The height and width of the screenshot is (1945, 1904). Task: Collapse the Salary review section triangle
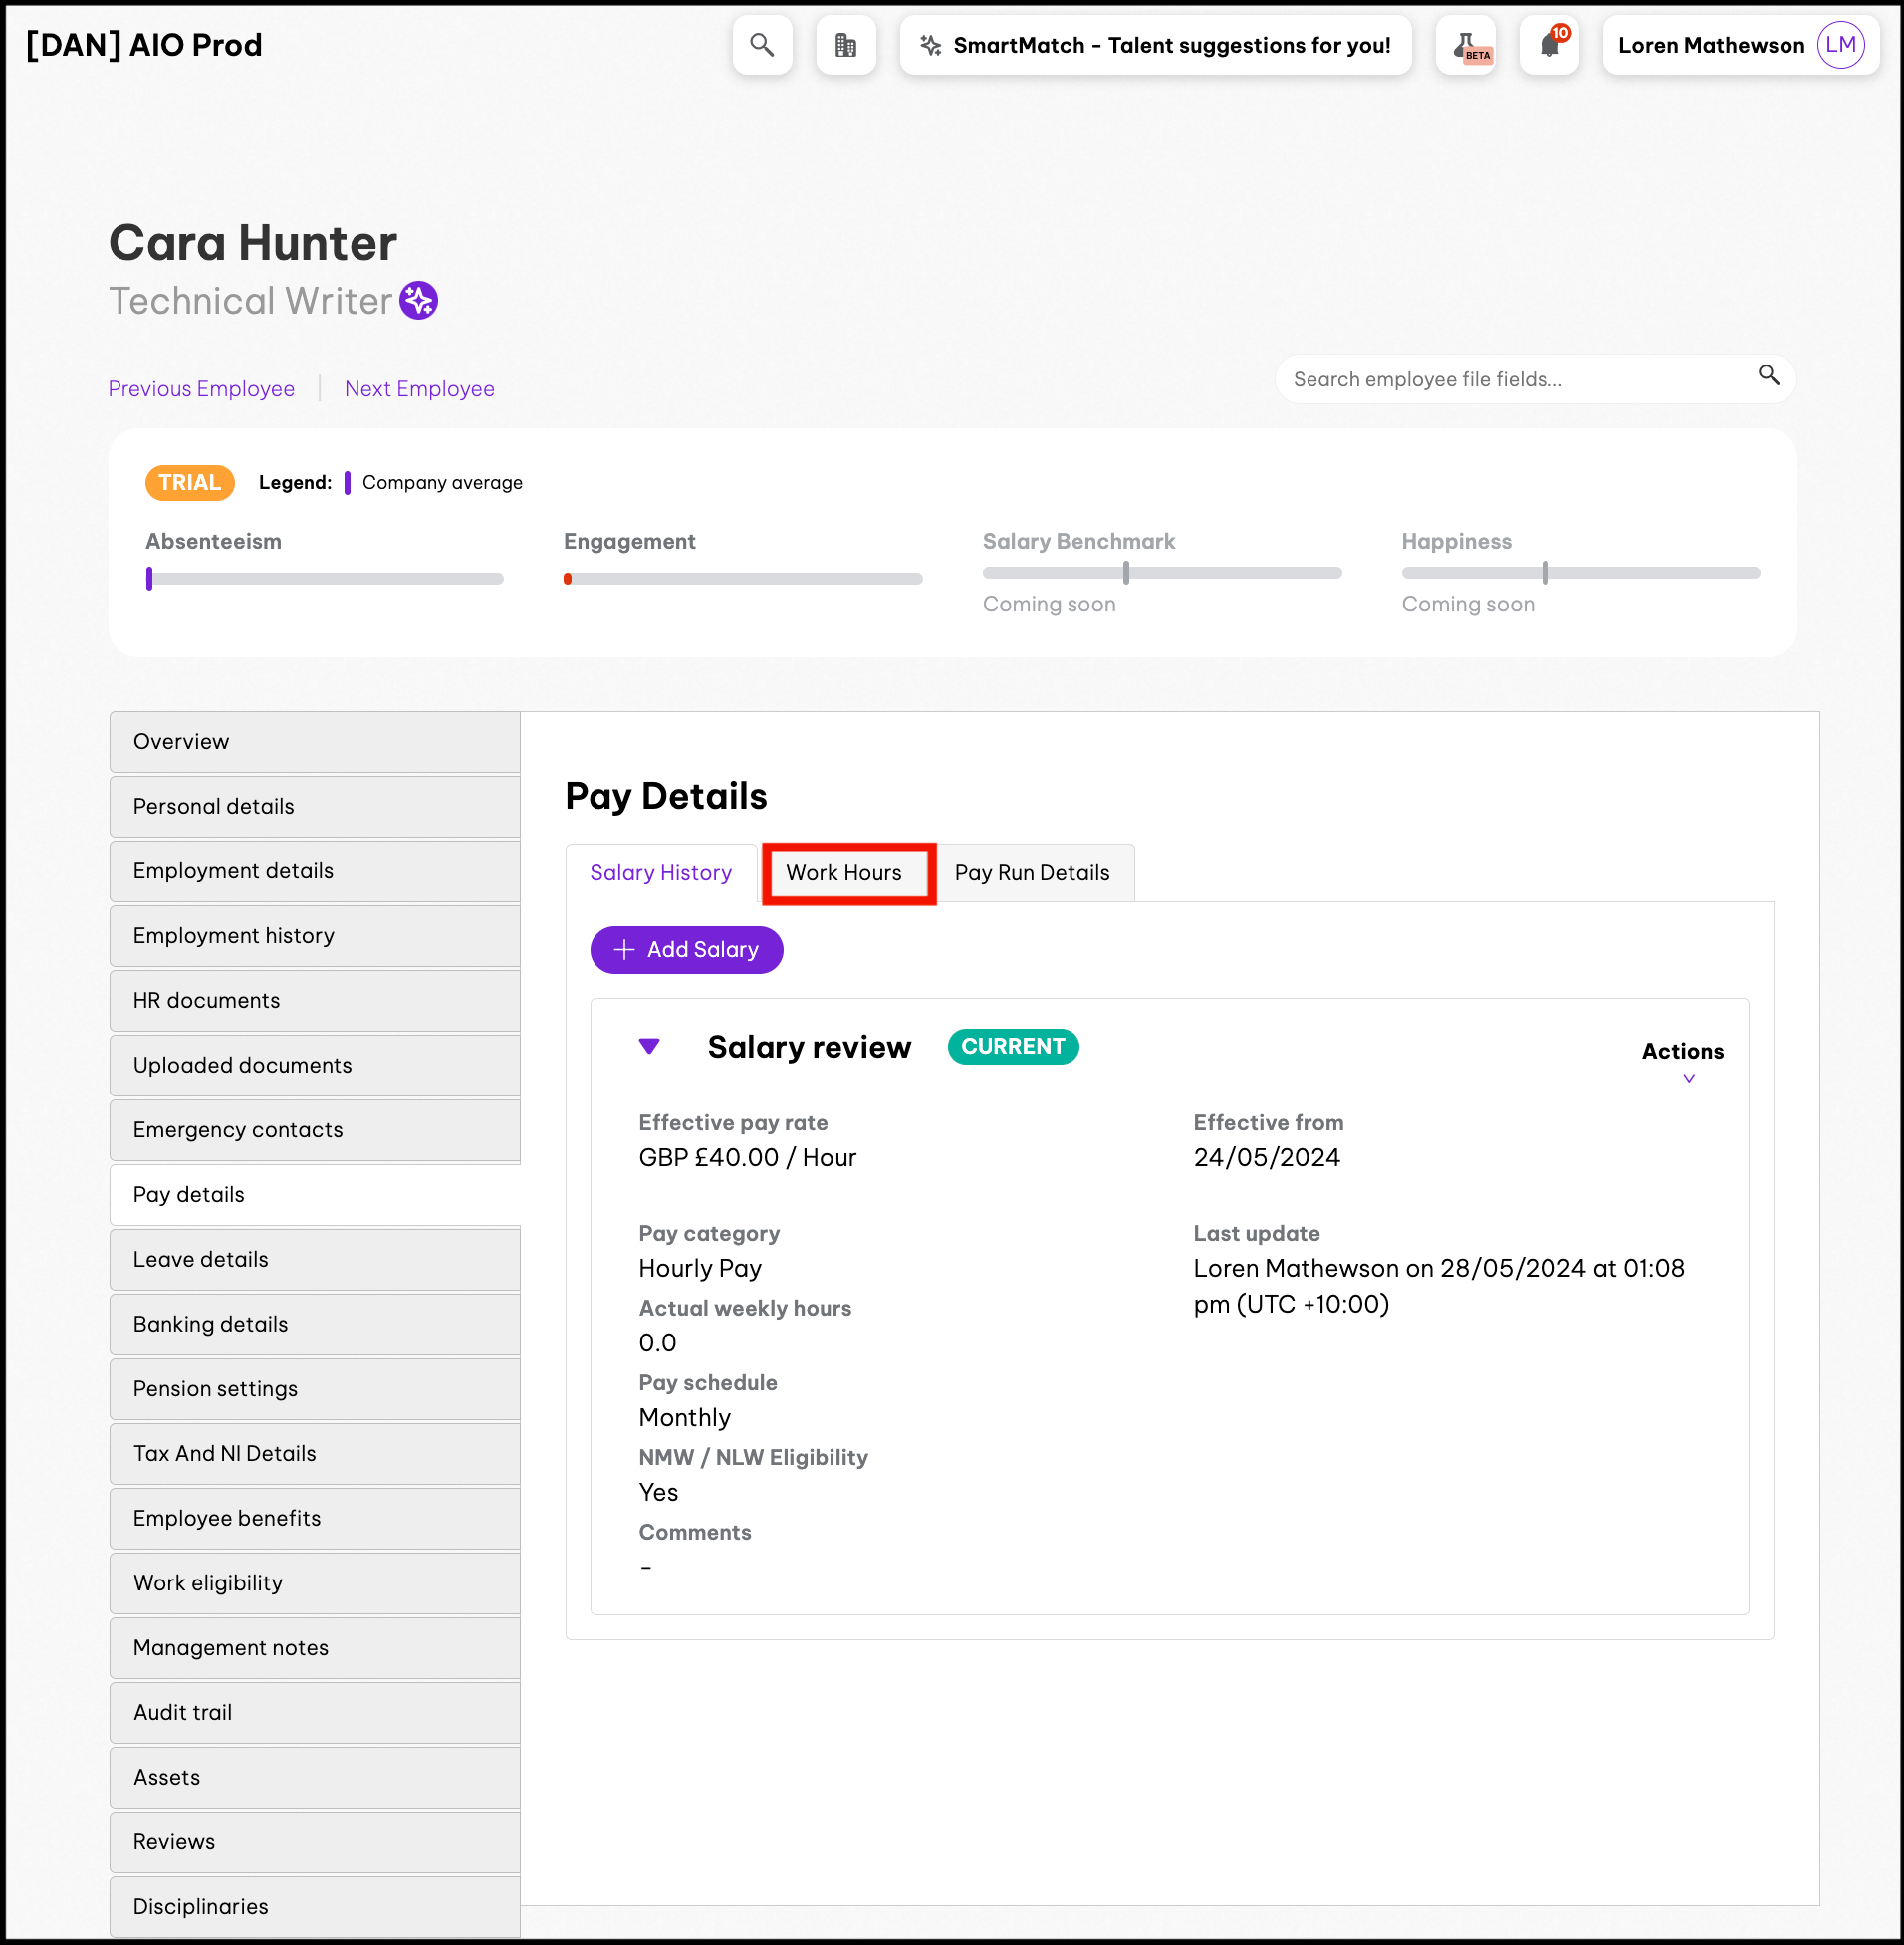coord(649,1046)
